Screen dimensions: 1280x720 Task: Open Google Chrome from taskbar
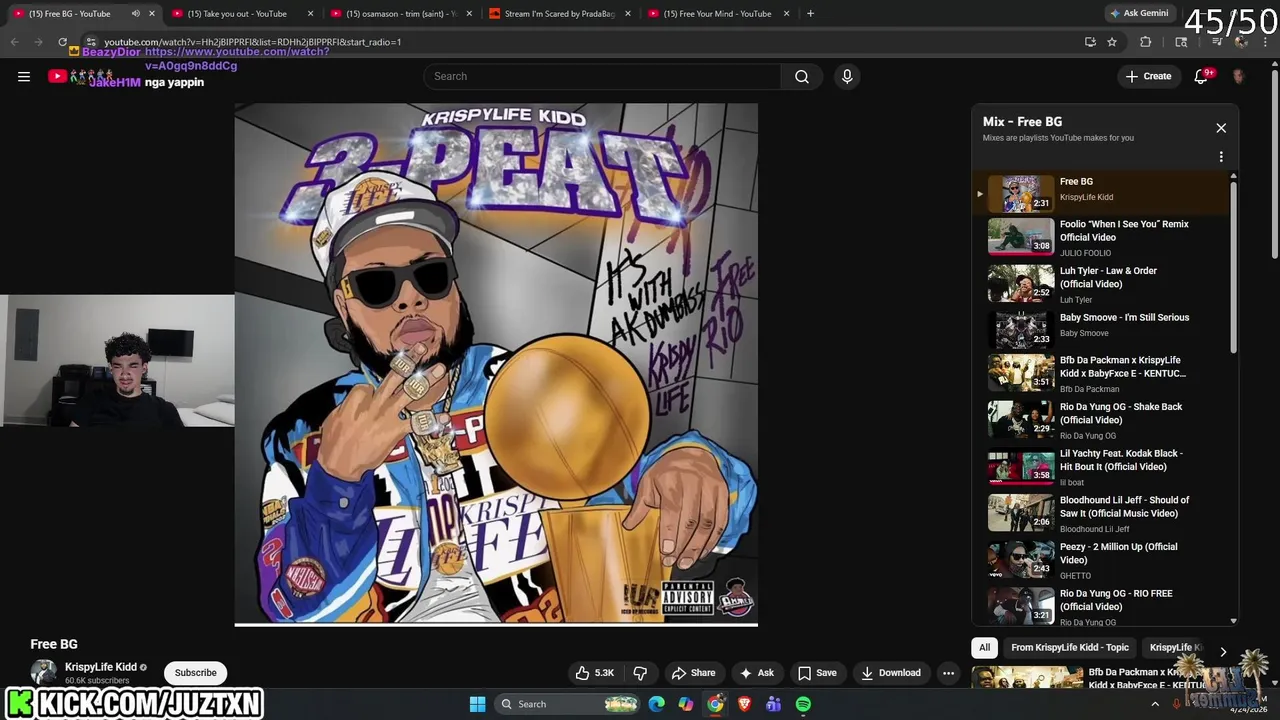pyautogui.click(x=715, y=704)
